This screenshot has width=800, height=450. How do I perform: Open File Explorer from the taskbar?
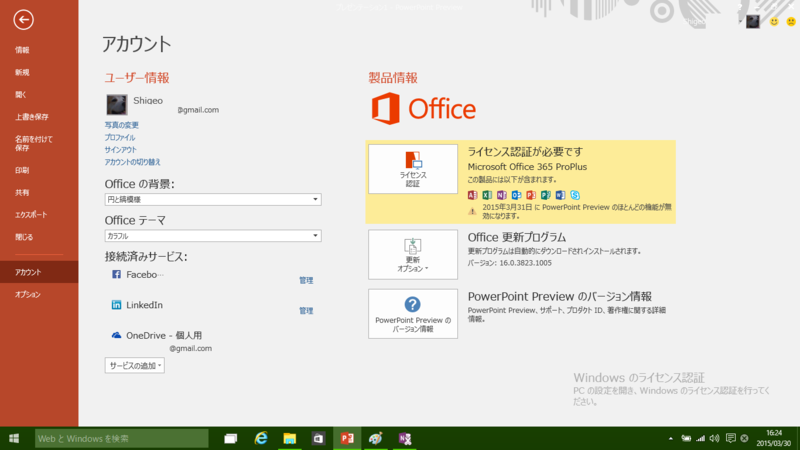coord(290,438)
